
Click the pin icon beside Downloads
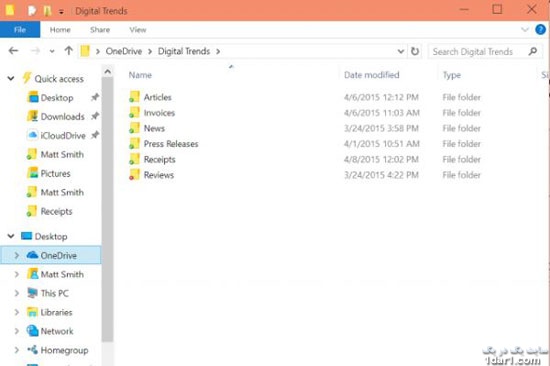click(95, 116)
